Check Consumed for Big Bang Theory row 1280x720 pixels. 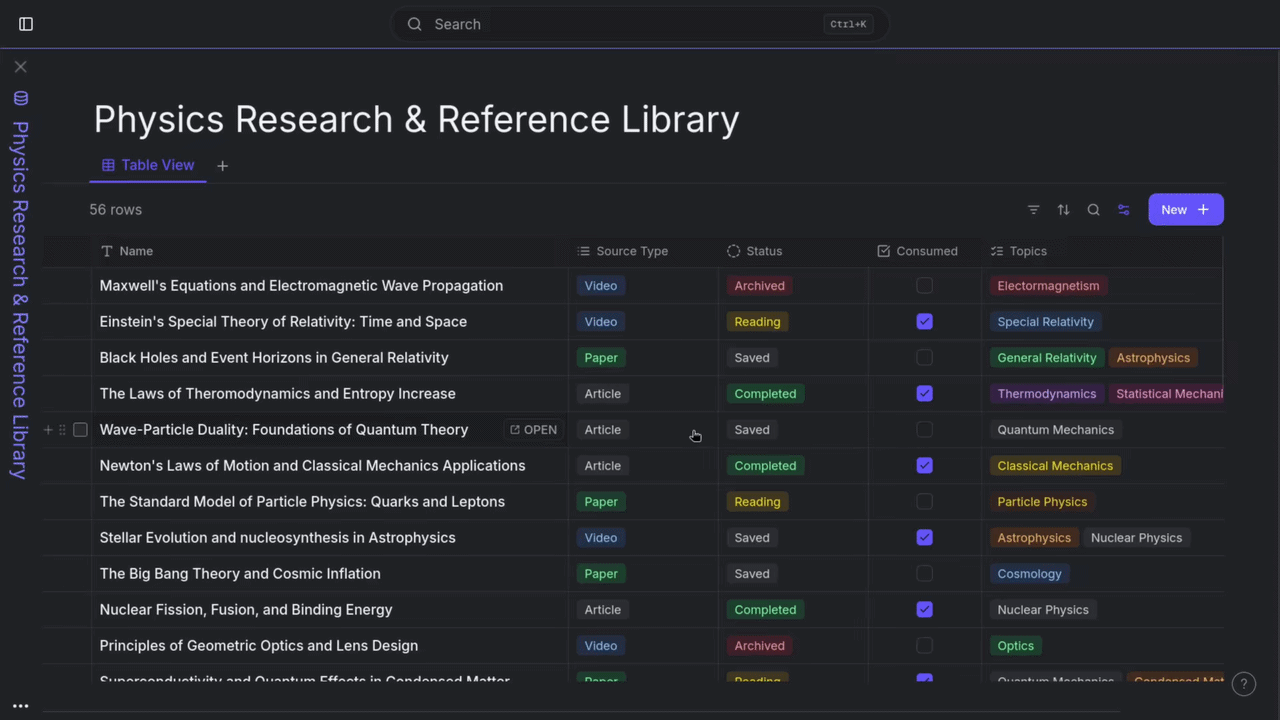click(925, 574)
